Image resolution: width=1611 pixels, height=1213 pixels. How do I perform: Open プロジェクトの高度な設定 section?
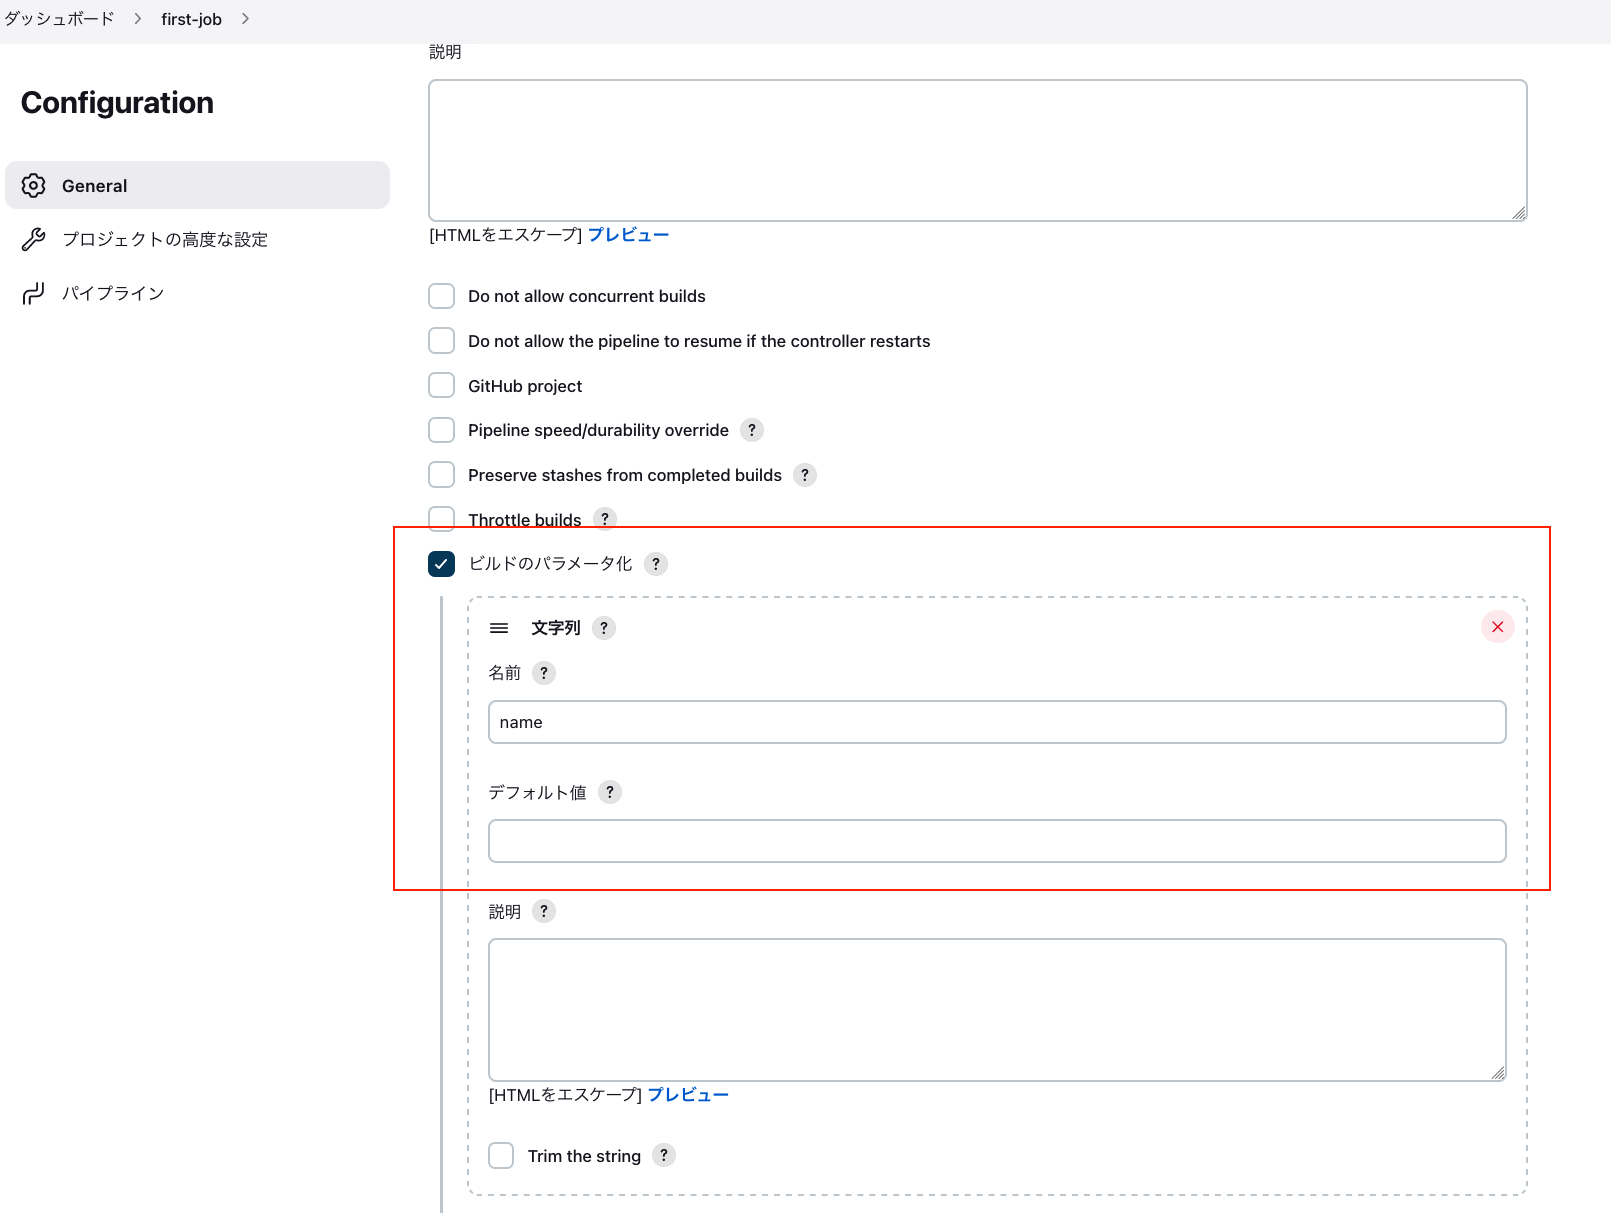pyautogui.click(x=165, y=239)
